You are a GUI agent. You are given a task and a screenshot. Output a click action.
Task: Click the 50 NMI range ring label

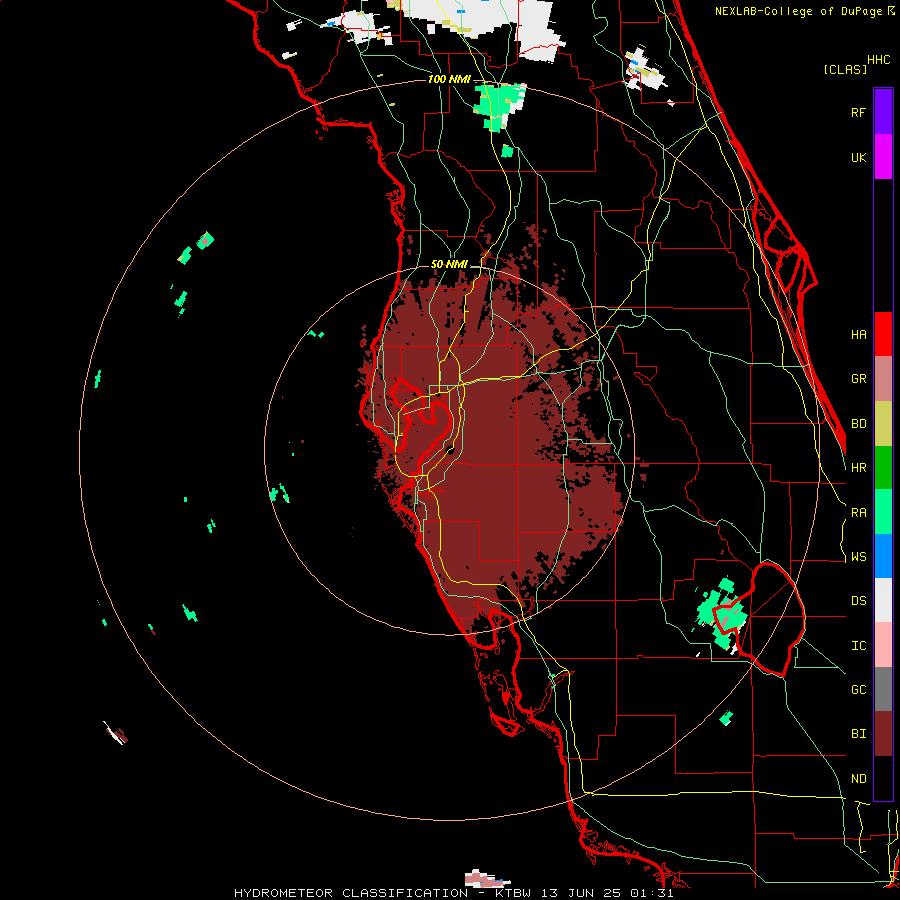tap(449, 264)
